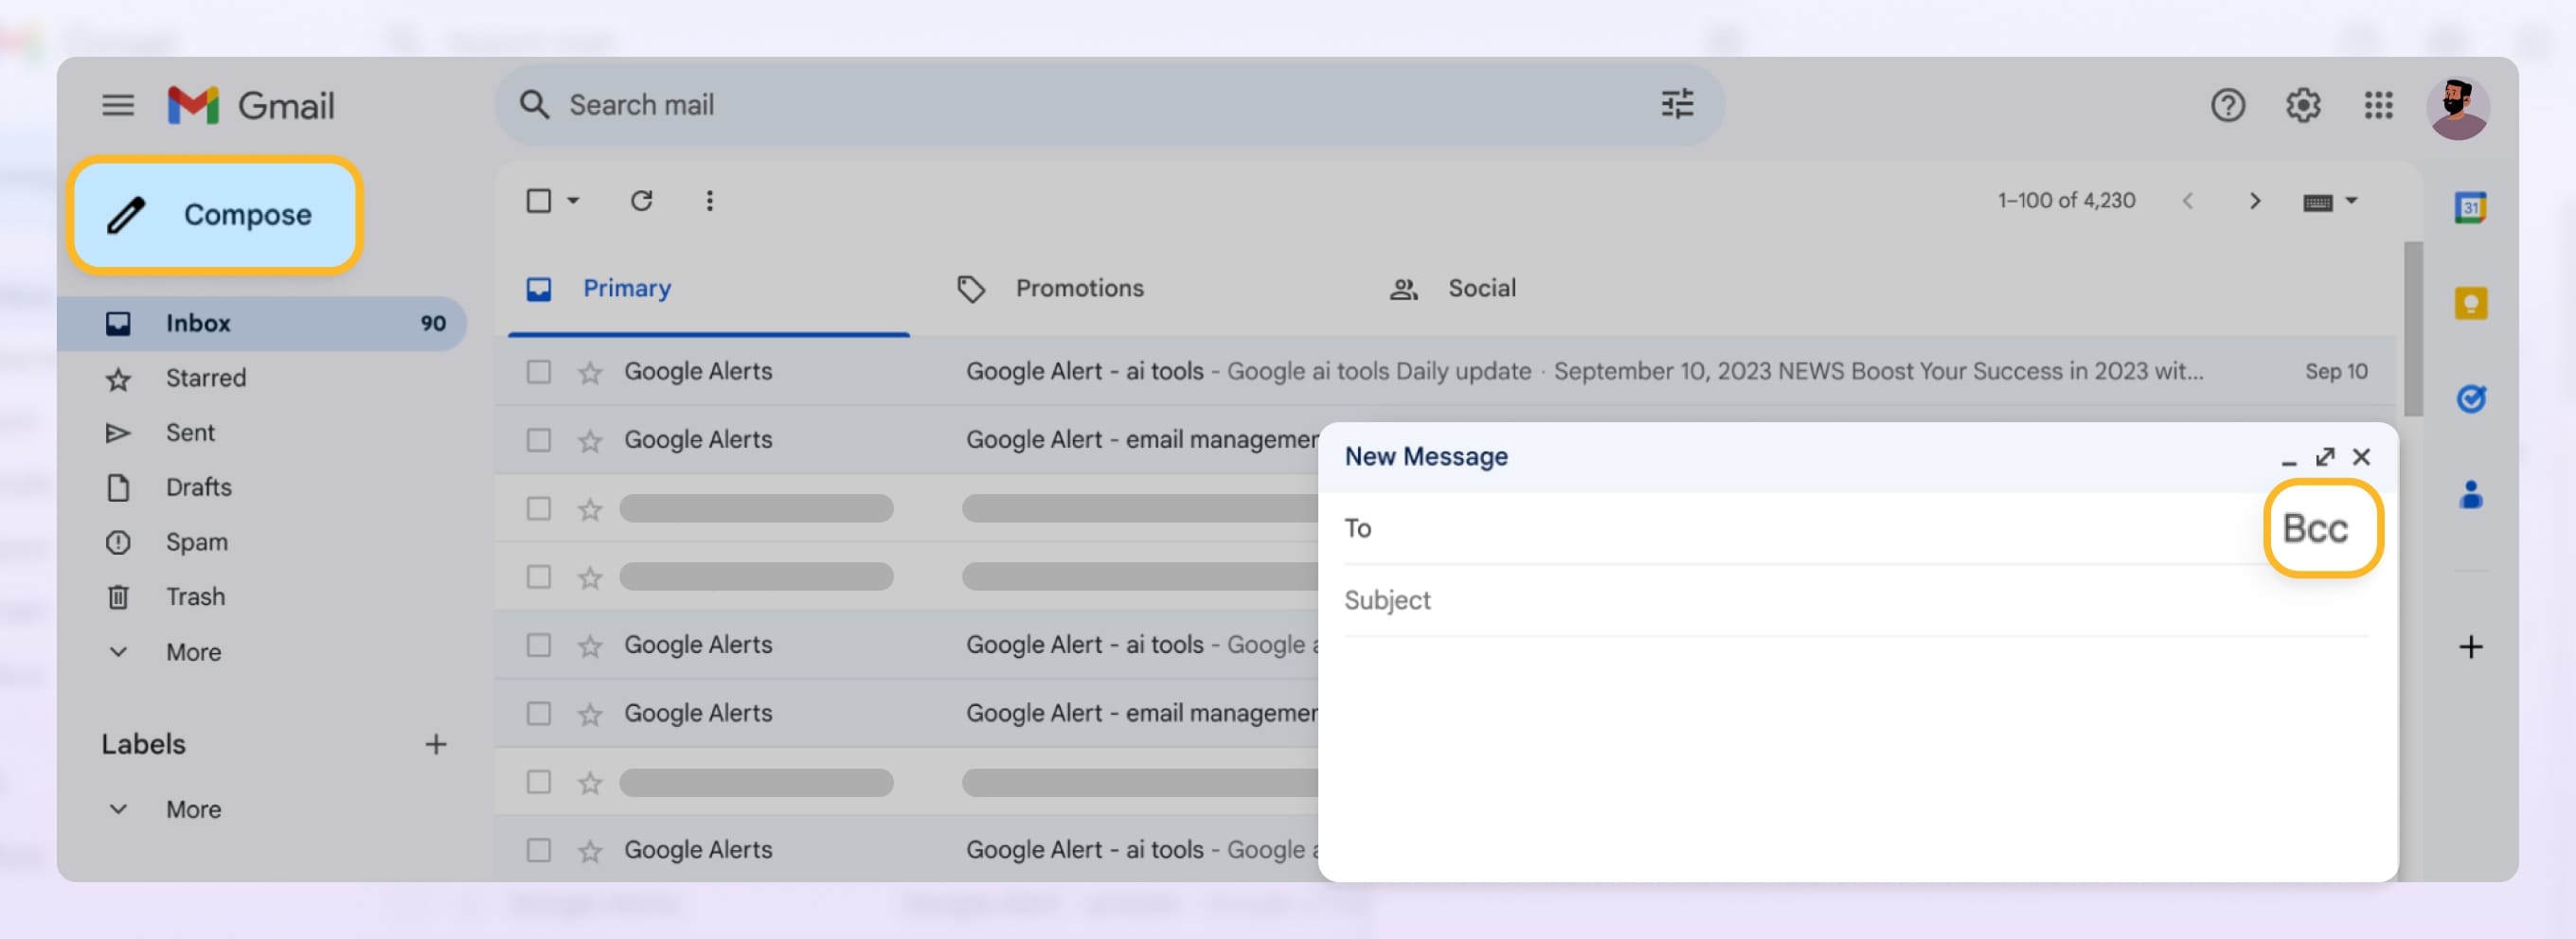Click the Google Calendar icon in right sidebar
The width and height of the screenshot is (2576, 939).
(x=2470, y=207)
